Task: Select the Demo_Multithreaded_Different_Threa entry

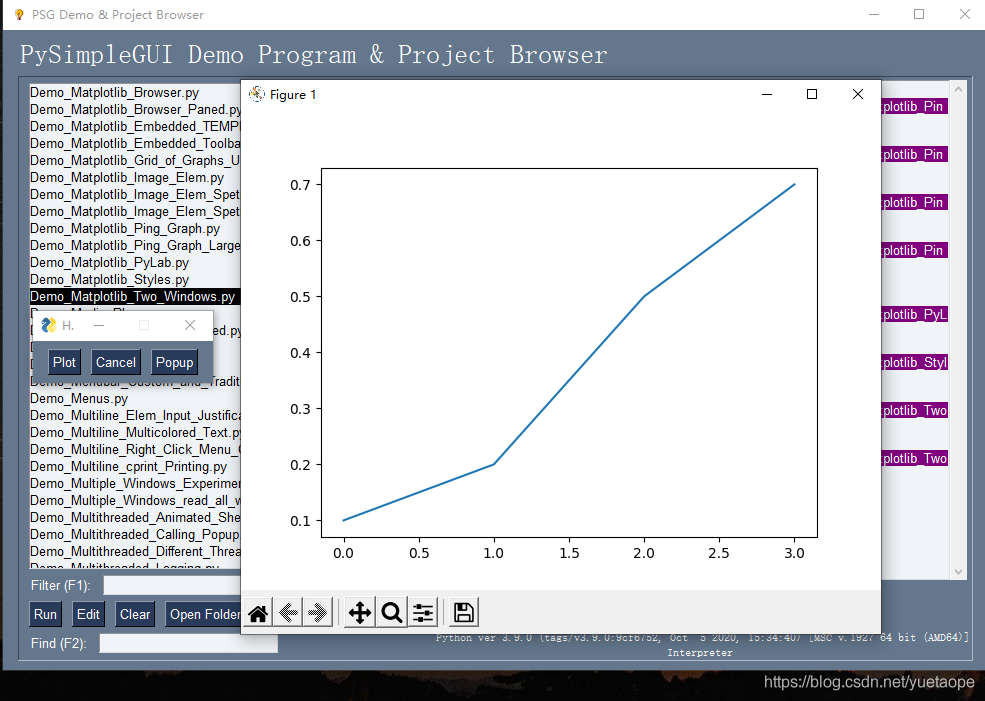Action: pos(135,551)
